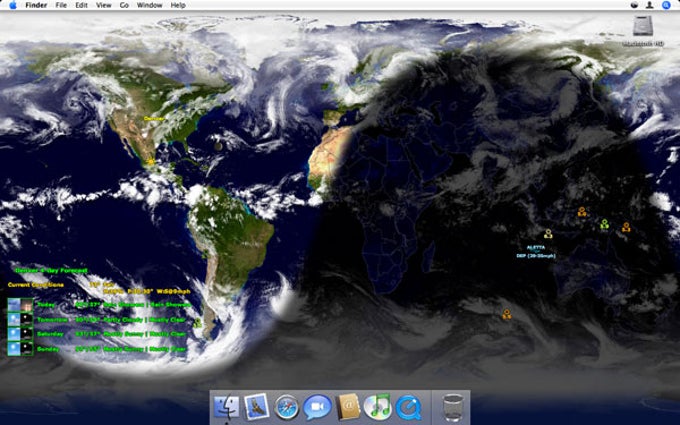Open the Go menu
The width and height of the screenshot is (680, 425).
124,5
